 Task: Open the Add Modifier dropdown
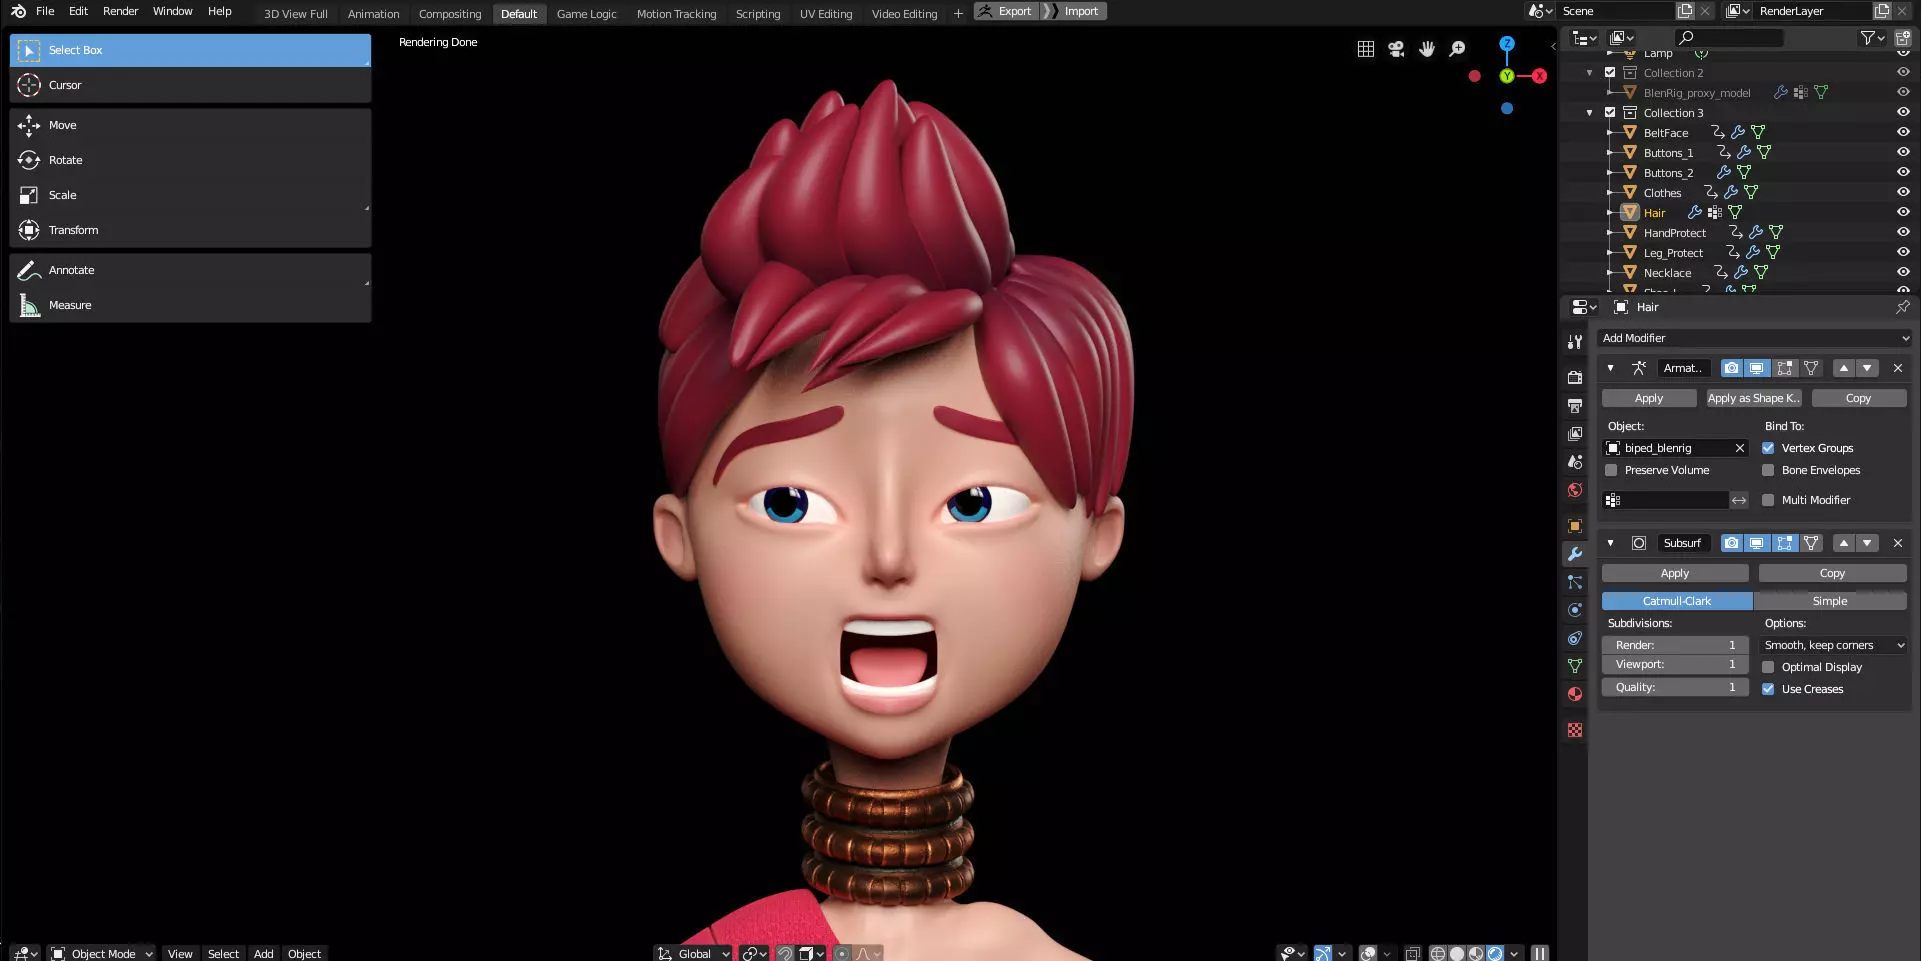[1754, 338]
